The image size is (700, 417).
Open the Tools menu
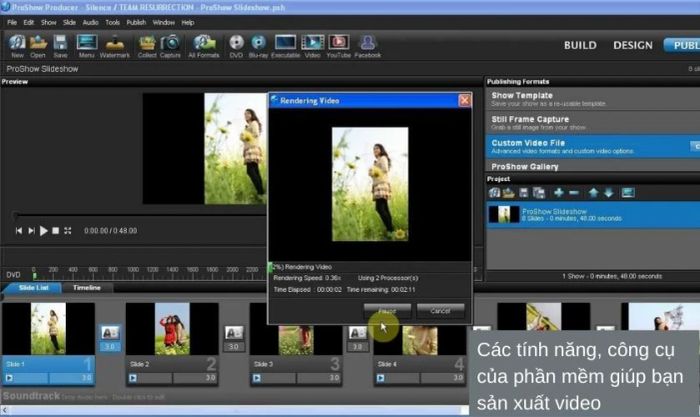[112, 22]
